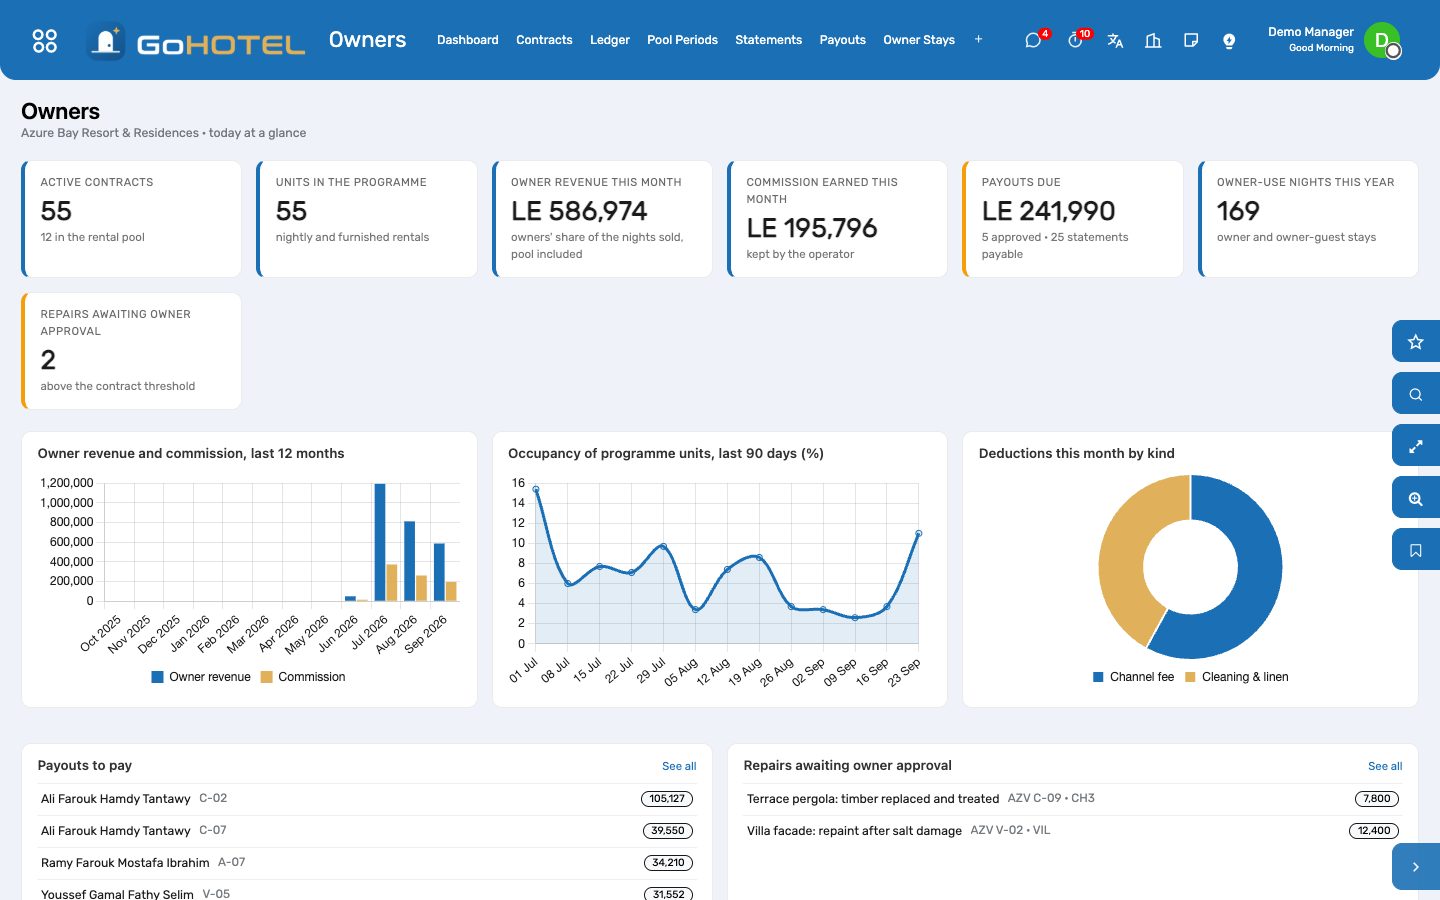
Task: Open the Villa facade repaint repair row
Action: coord(1073,831)
